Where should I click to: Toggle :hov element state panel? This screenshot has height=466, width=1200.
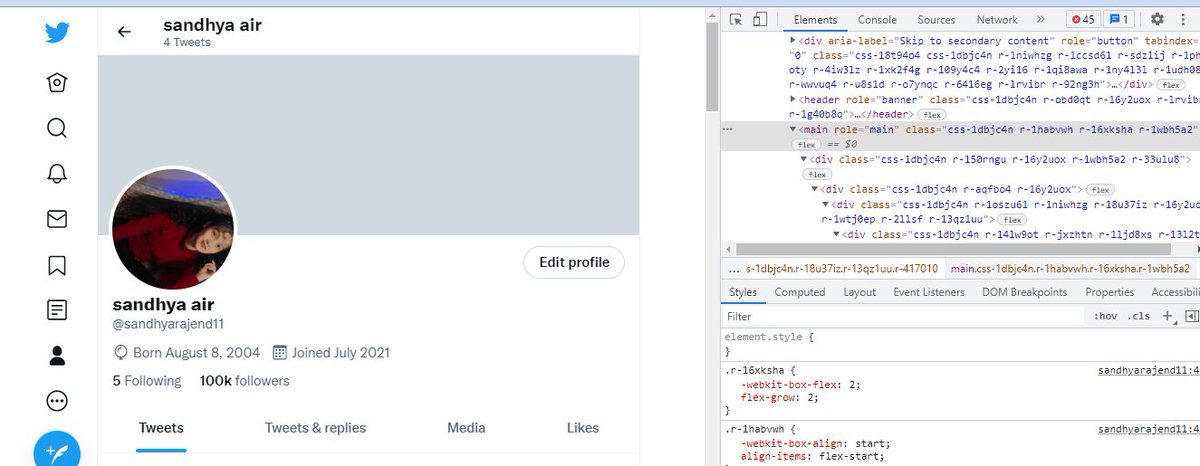pyautogui.click(x=1105, y=317)
